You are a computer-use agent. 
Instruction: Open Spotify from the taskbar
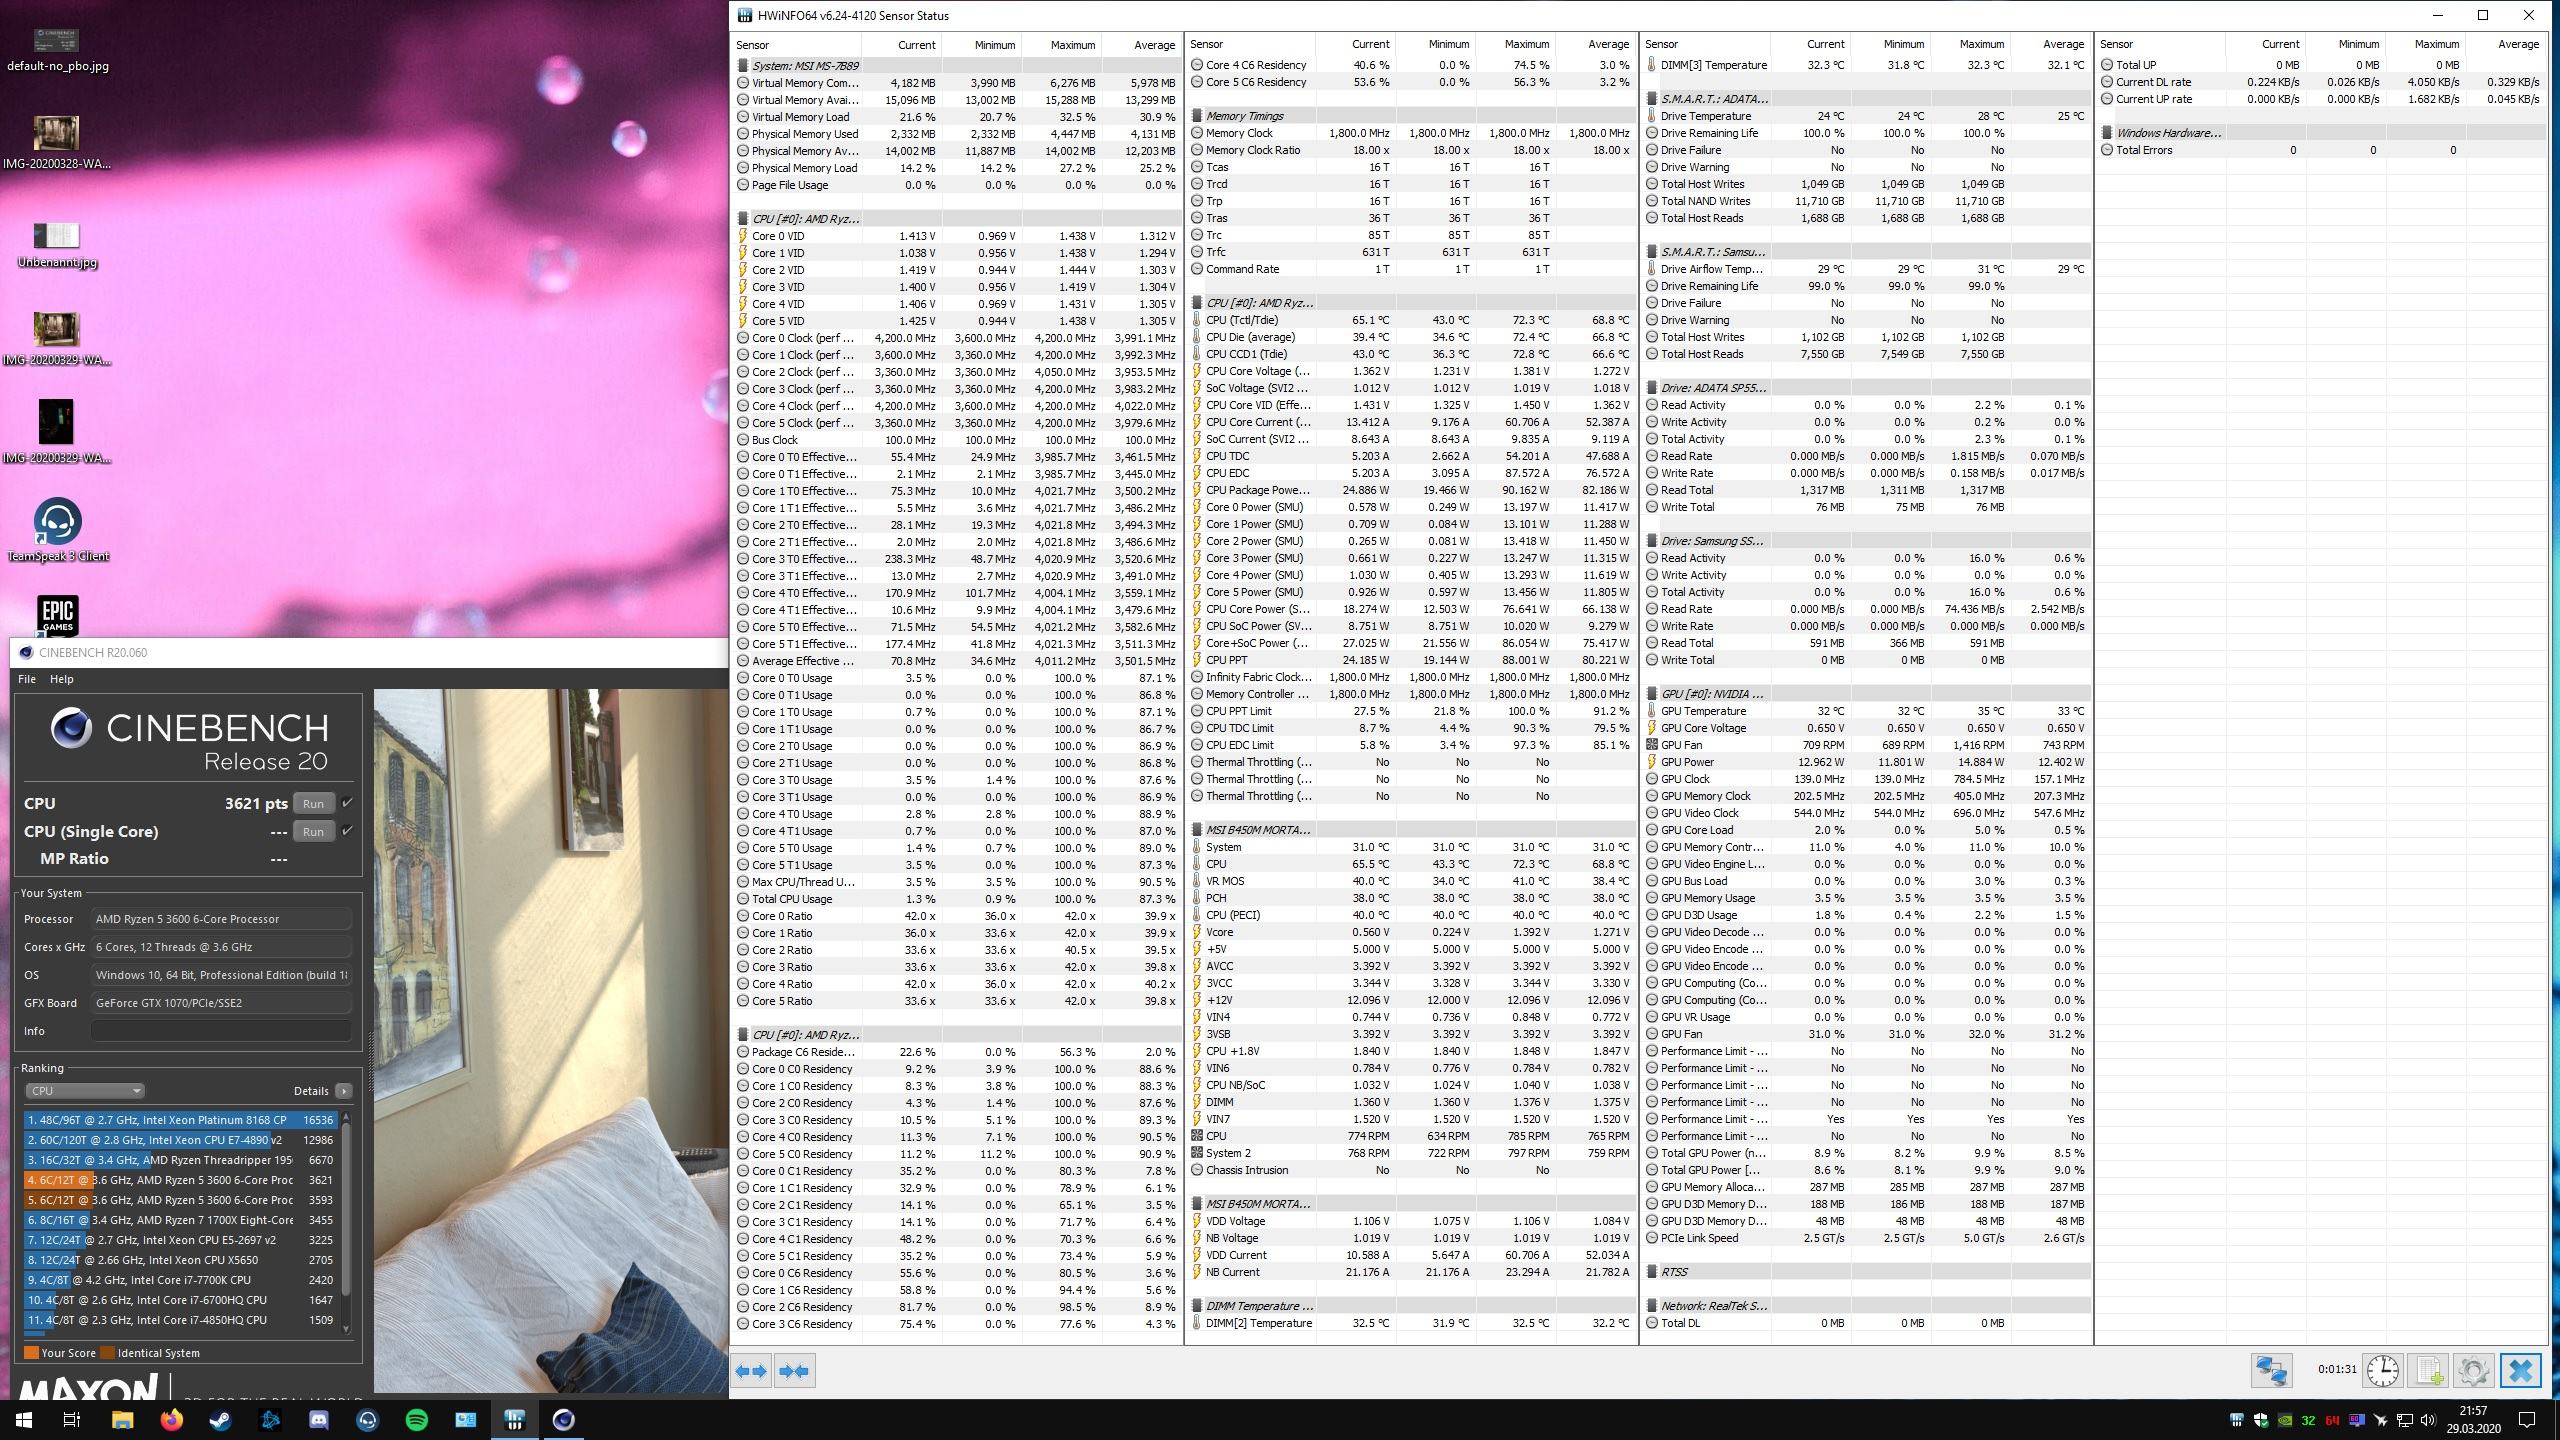click(416, 1419)
